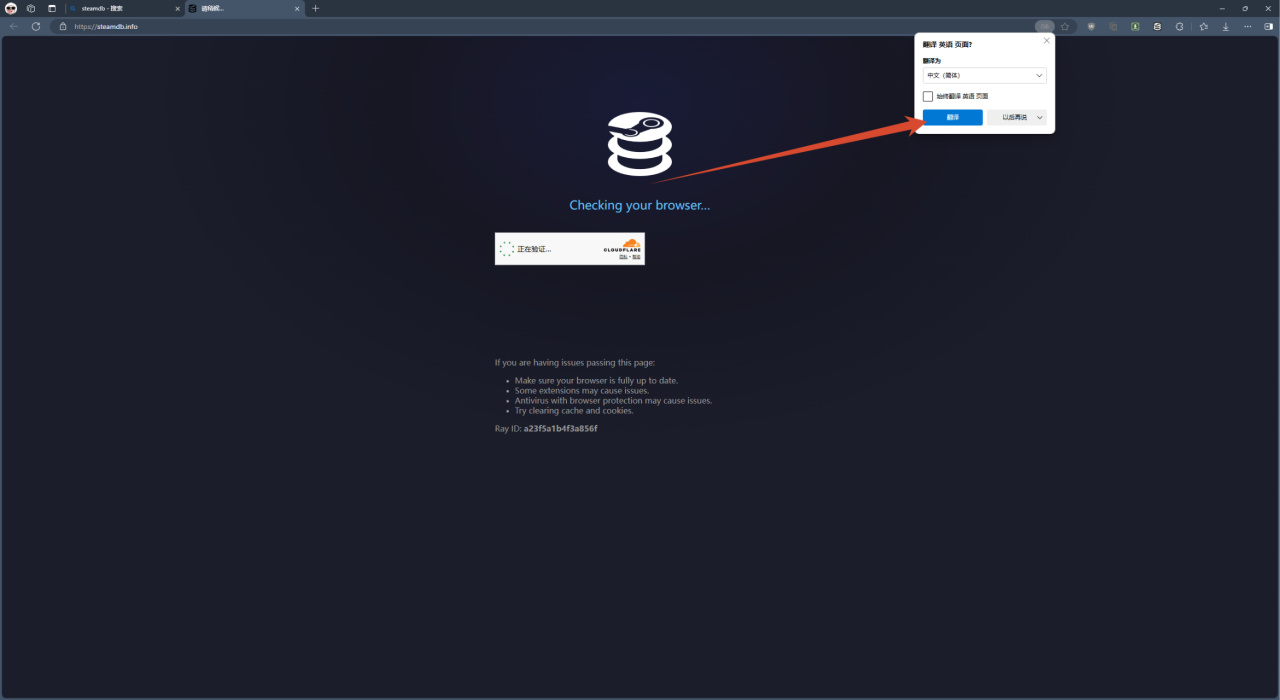Open the target language dropdown 中文（简体）

(x=984, y=76)
